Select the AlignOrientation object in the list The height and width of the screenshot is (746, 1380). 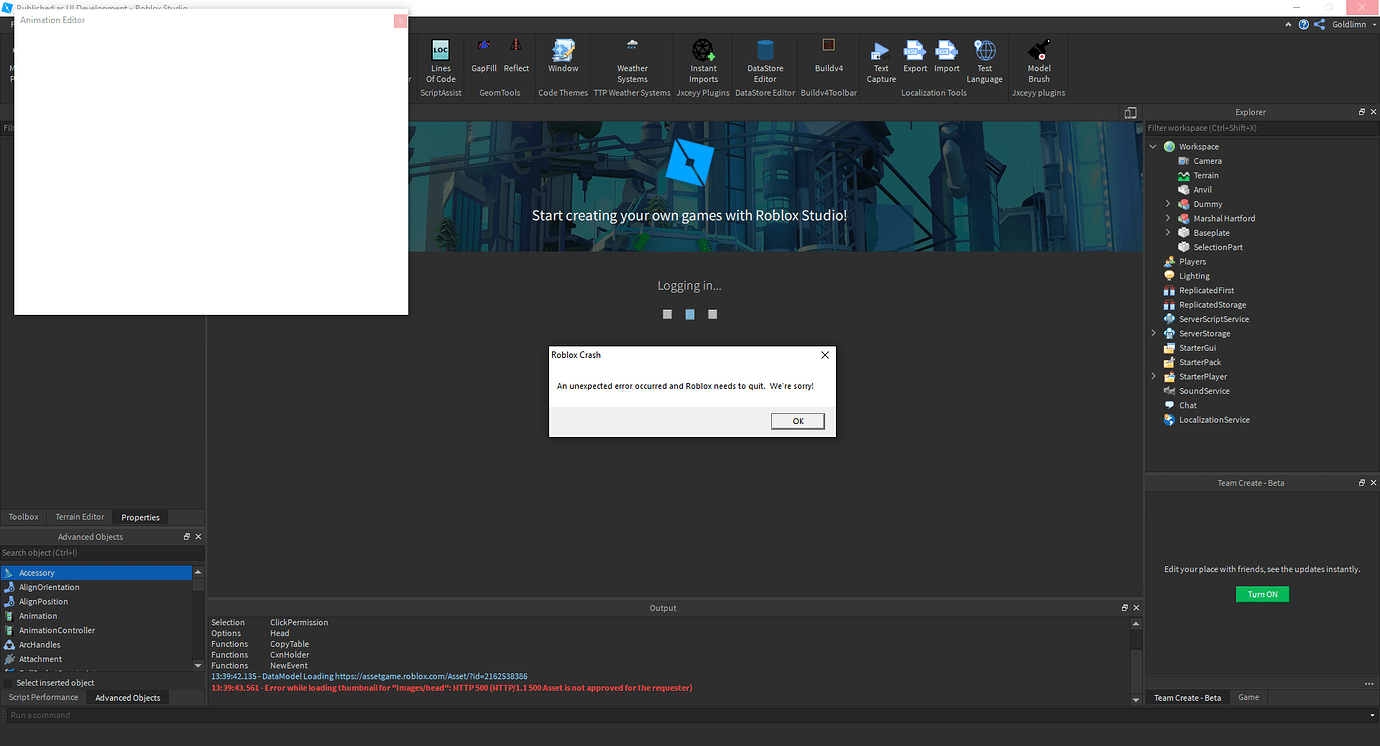coord(96,587)
